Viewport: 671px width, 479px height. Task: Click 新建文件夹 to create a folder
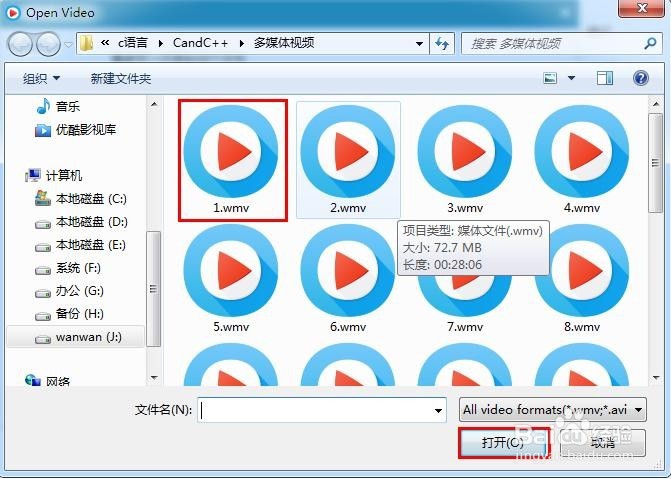121,78
